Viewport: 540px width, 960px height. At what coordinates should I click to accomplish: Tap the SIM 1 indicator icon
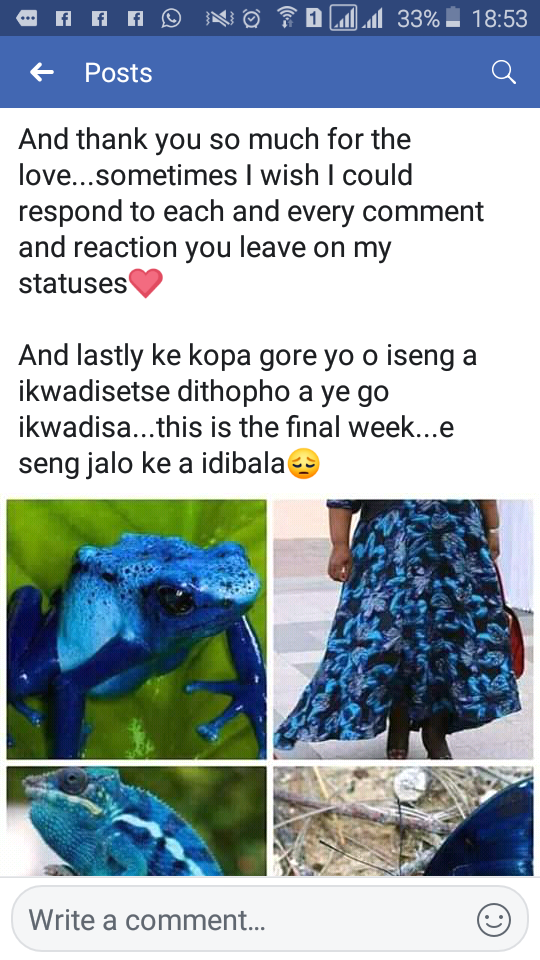click(313, 18)
